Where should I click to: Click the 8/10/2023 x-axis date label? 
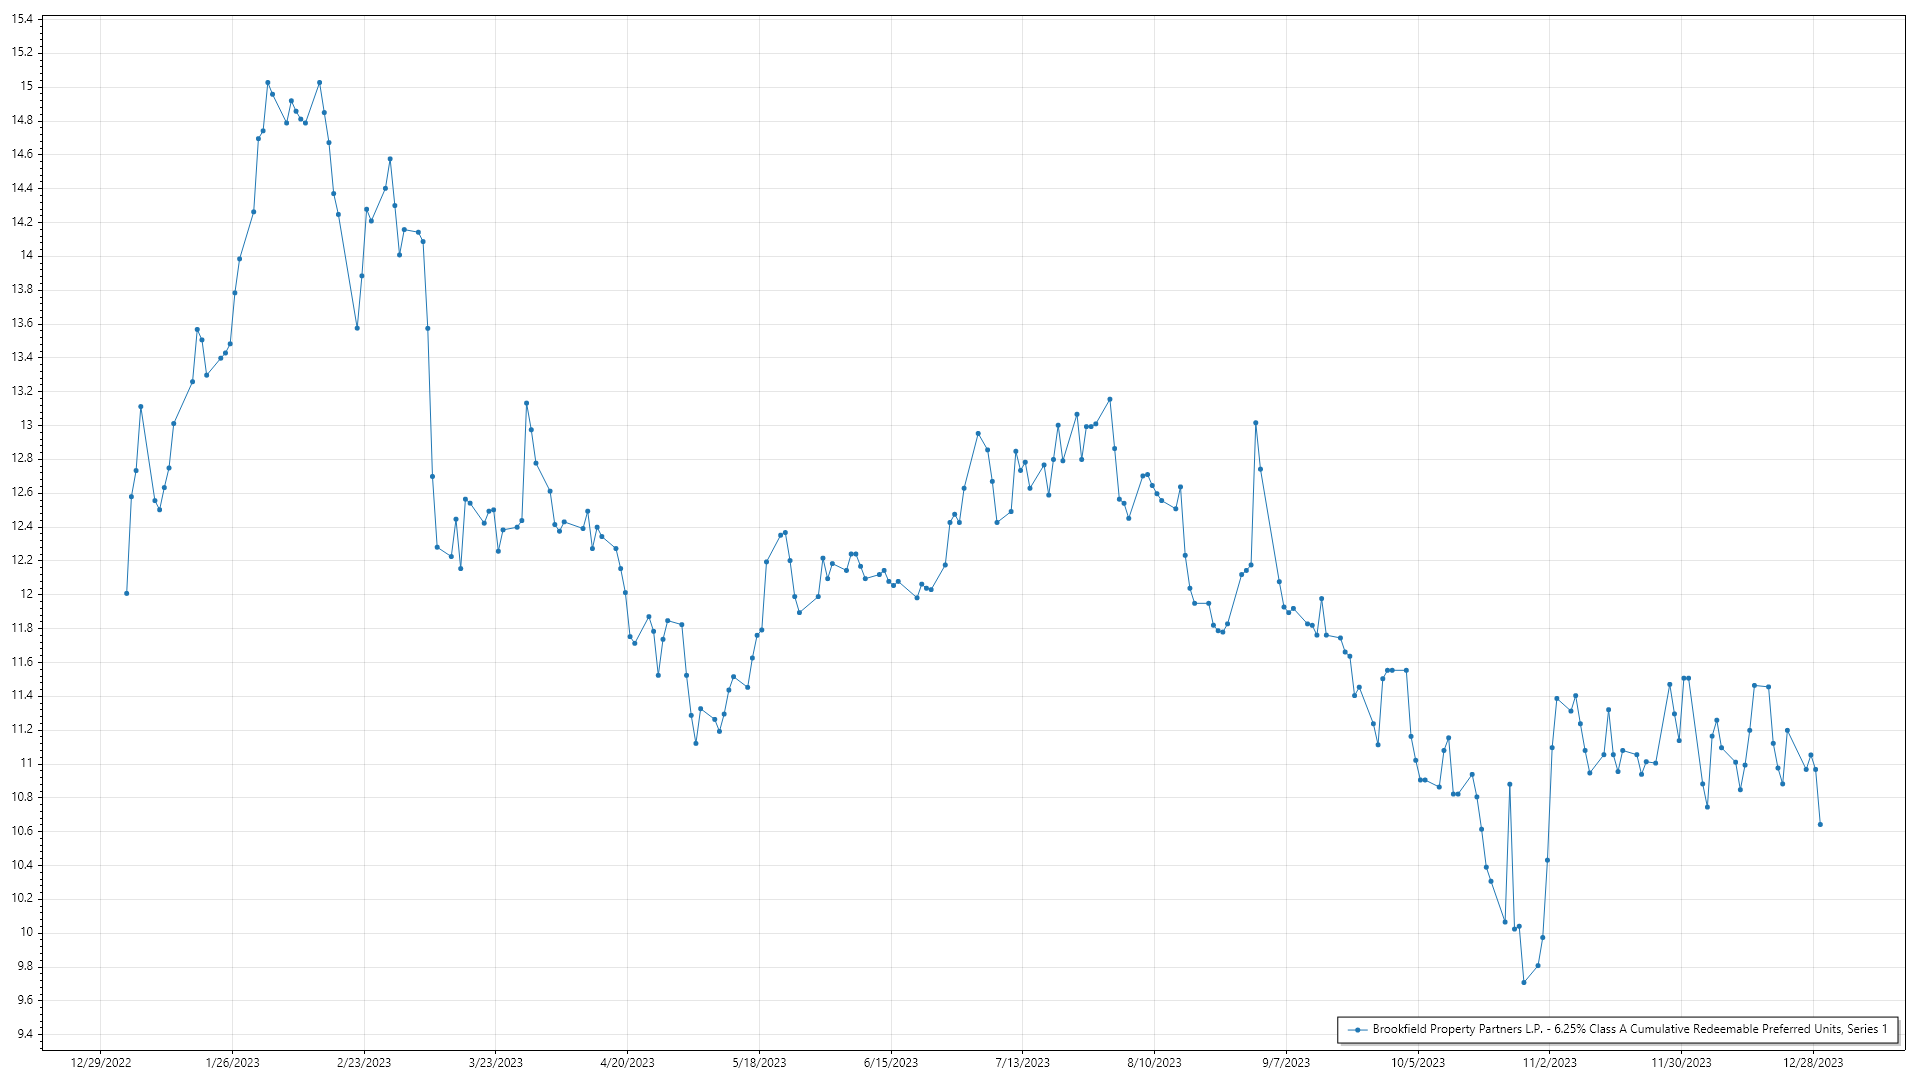(1154, 1062)
